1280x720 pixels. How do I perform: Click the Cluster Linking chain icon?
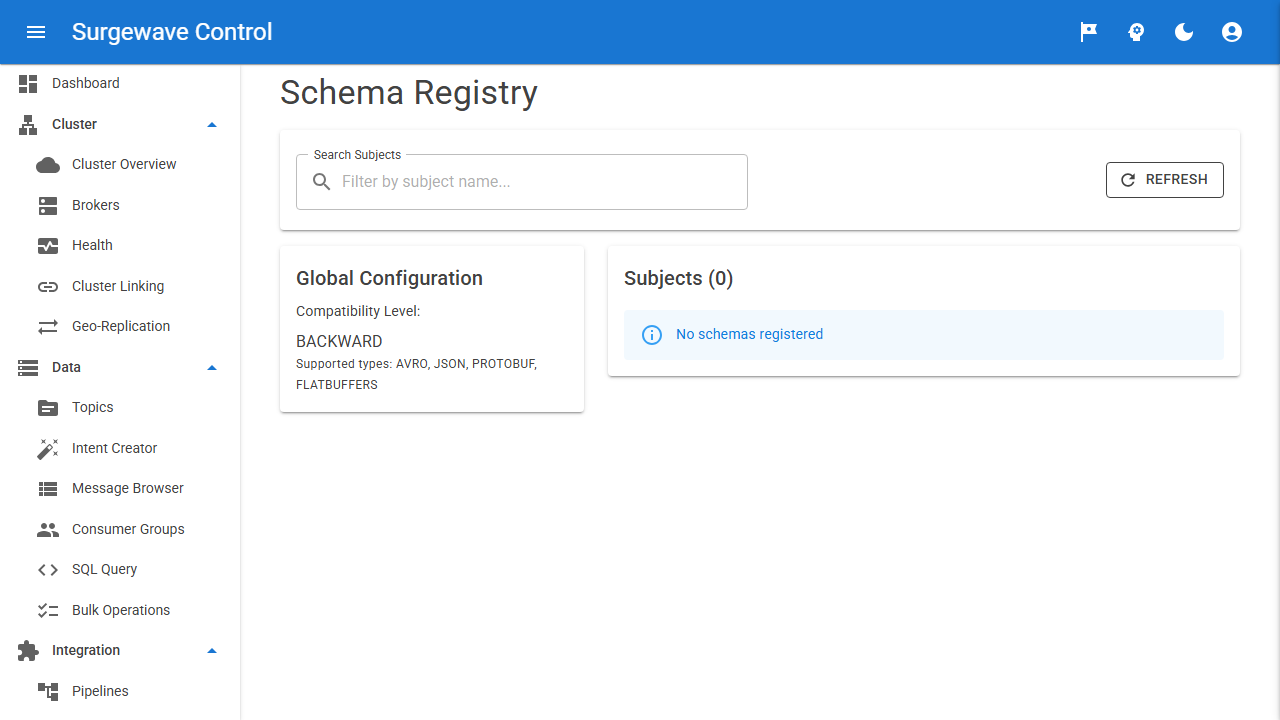[48, 286]
